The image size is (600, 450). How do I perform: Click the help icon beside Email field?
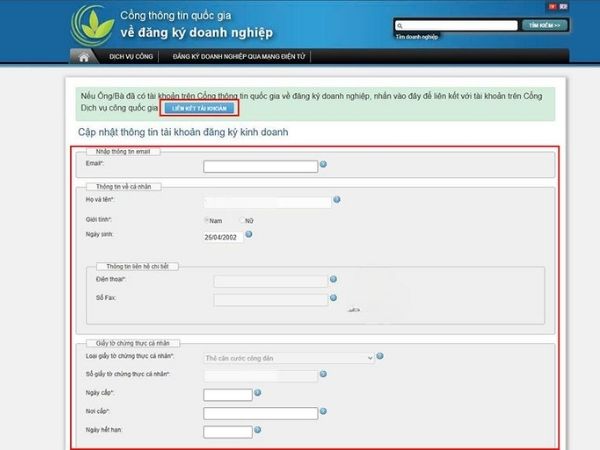(323, 164)
